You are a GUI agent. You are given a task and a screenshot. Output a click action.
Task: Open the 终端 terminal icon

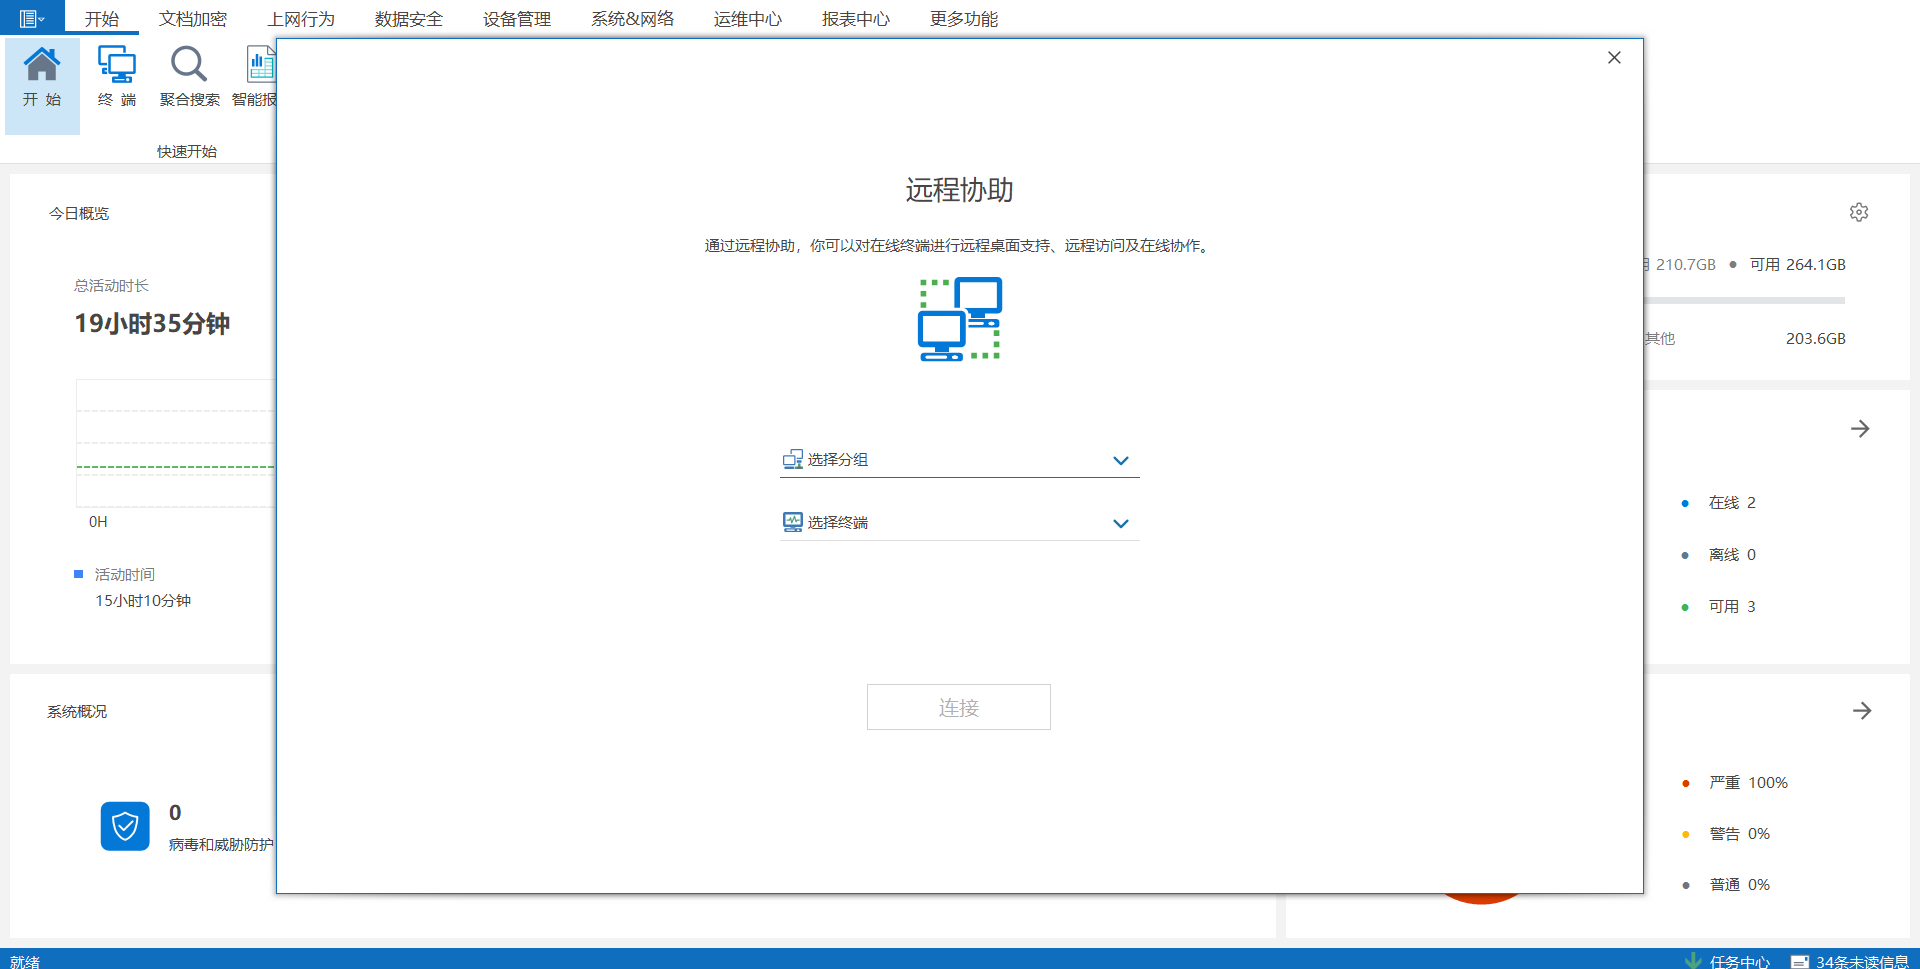coord(117,78)
